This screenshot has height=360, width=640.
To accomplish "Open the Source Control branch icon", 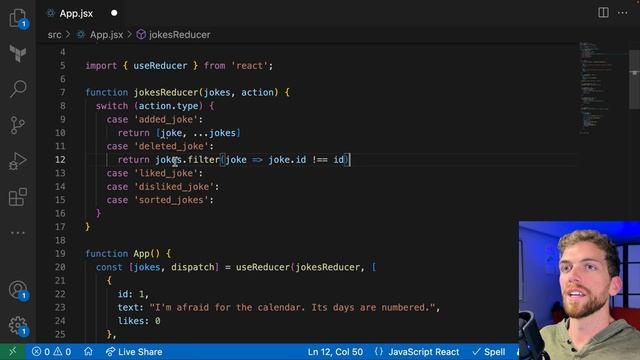I will pyautogui.click(x=18, y=125).
